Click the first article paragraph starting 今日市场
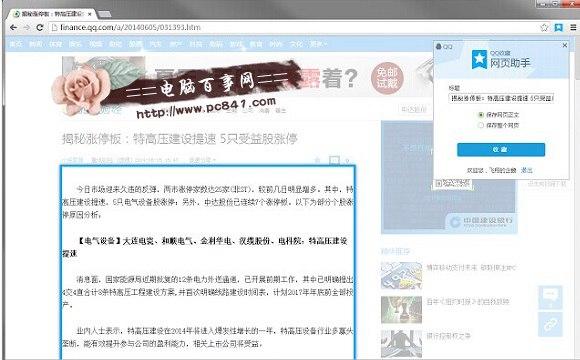 click(x=208, y=202)
